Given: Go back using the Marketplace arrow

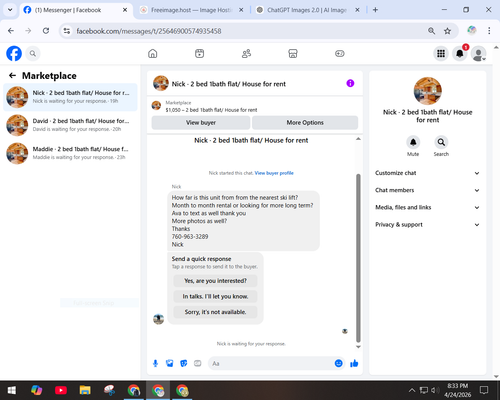Looking at the screenshot, I should 12,76.
